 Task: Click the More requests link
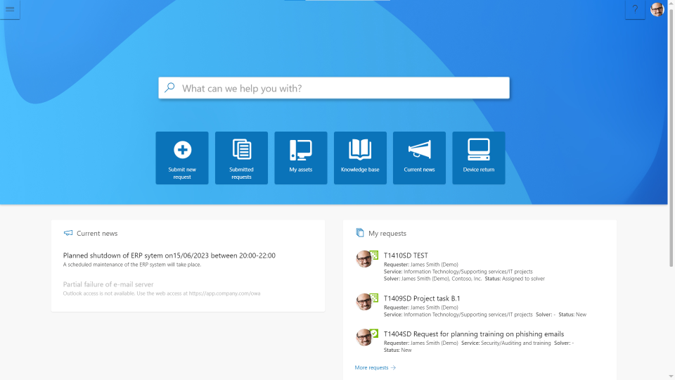pyautogui.click(x=375, y=368)
